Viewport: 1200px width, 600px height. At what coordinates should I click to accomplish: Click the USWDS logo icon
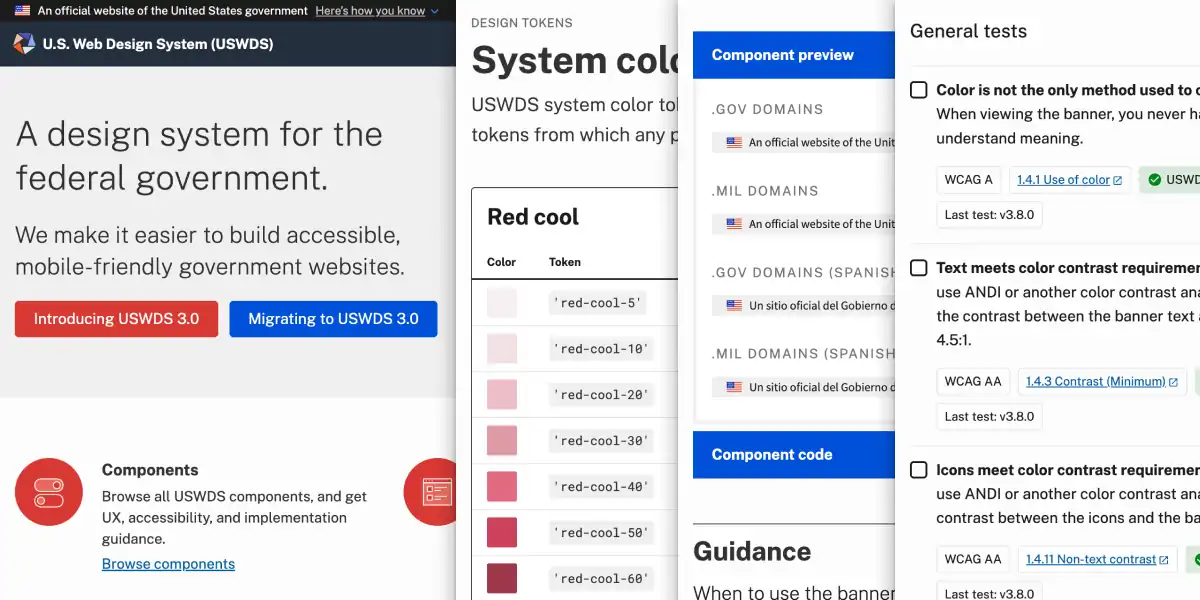(24, 44)
